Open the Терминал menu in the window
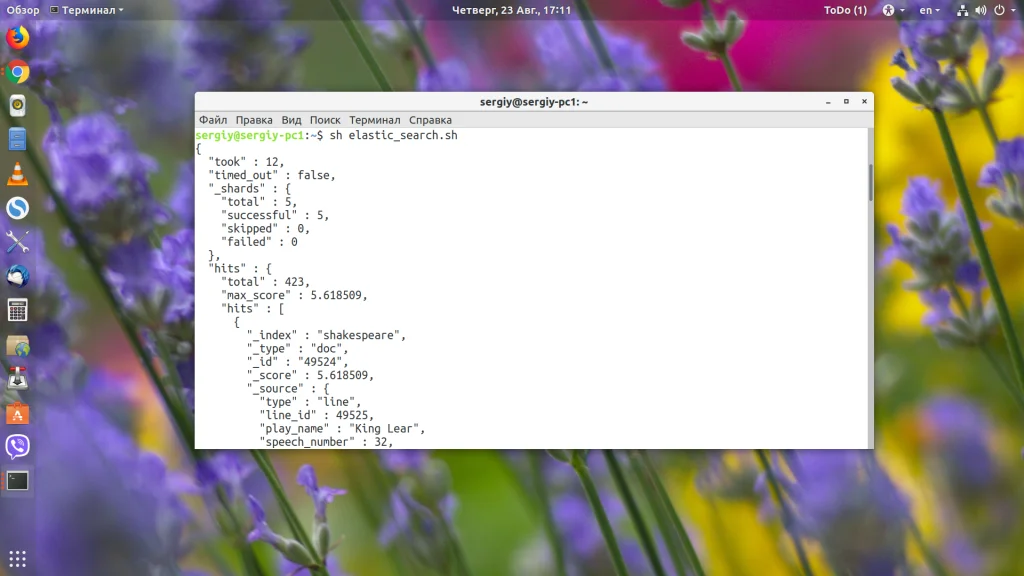Image resolution: width=1024 pixels, height=576 pixels. coord(375,120)
